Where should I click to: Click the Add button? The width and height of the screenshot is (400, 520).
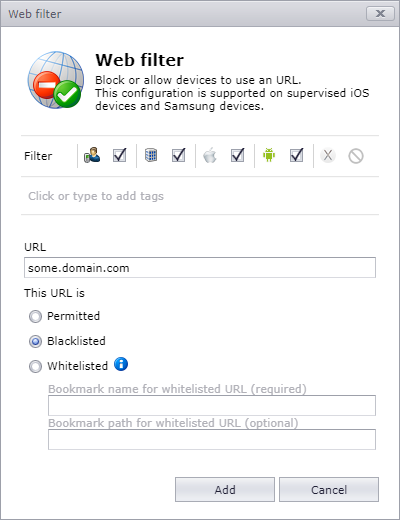coord(225,489)
